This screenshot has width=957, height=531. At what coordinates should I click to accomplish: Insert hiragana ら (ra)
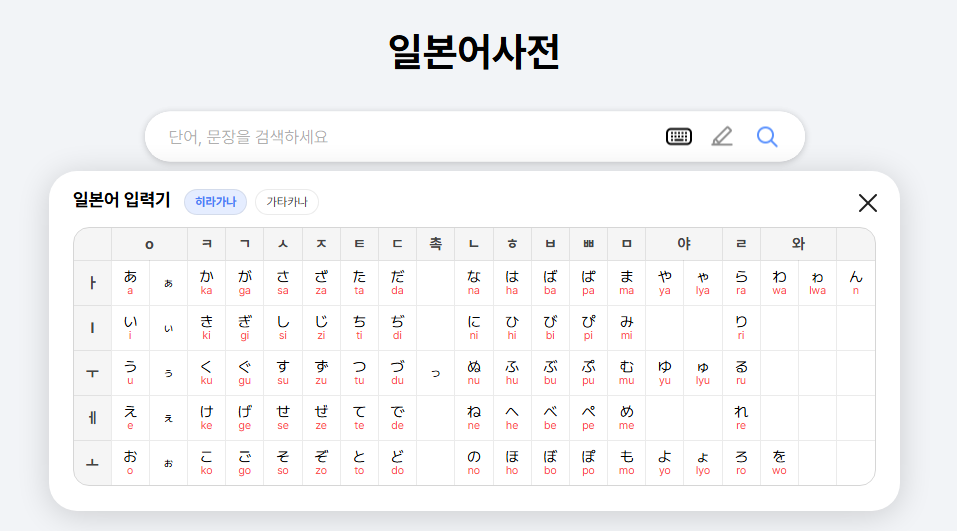[741, 283]
